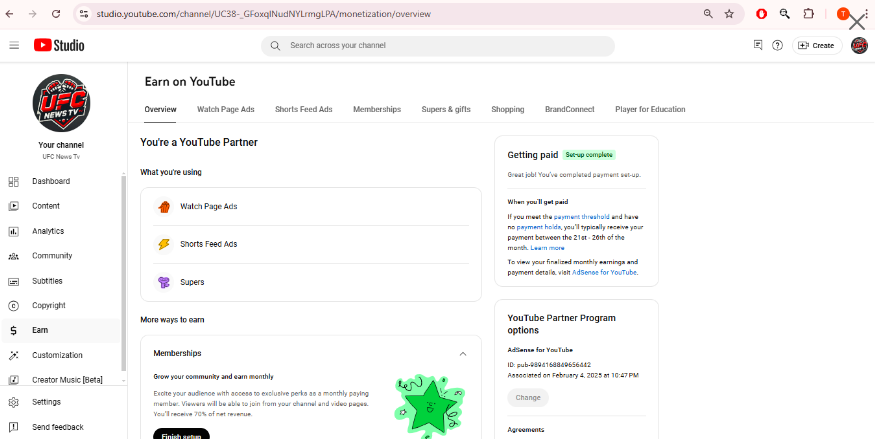
Task: Open the Help question mark icon
Action: pos(777,46)
